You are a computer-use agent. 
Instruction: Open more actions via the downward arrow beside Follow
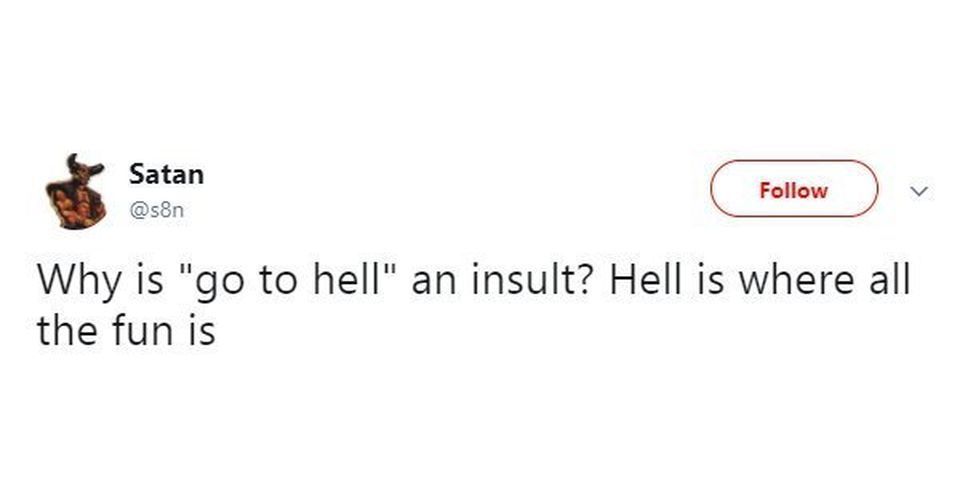tap(919, 192)
